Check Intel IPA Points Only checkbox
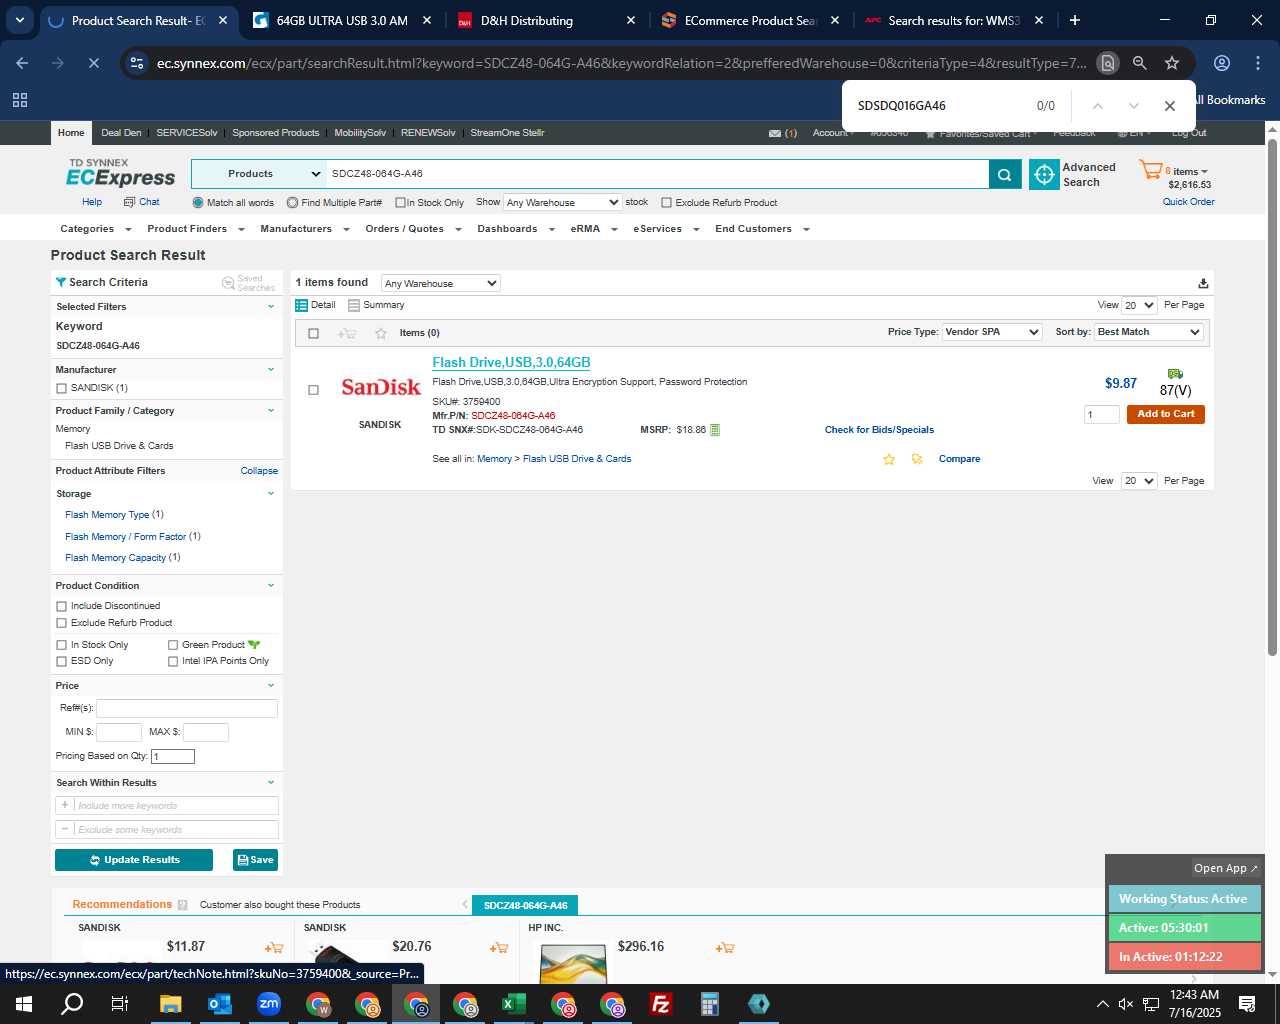Image resolution: width=1280 pixels, height=1024 pixels. coord(173,661)
